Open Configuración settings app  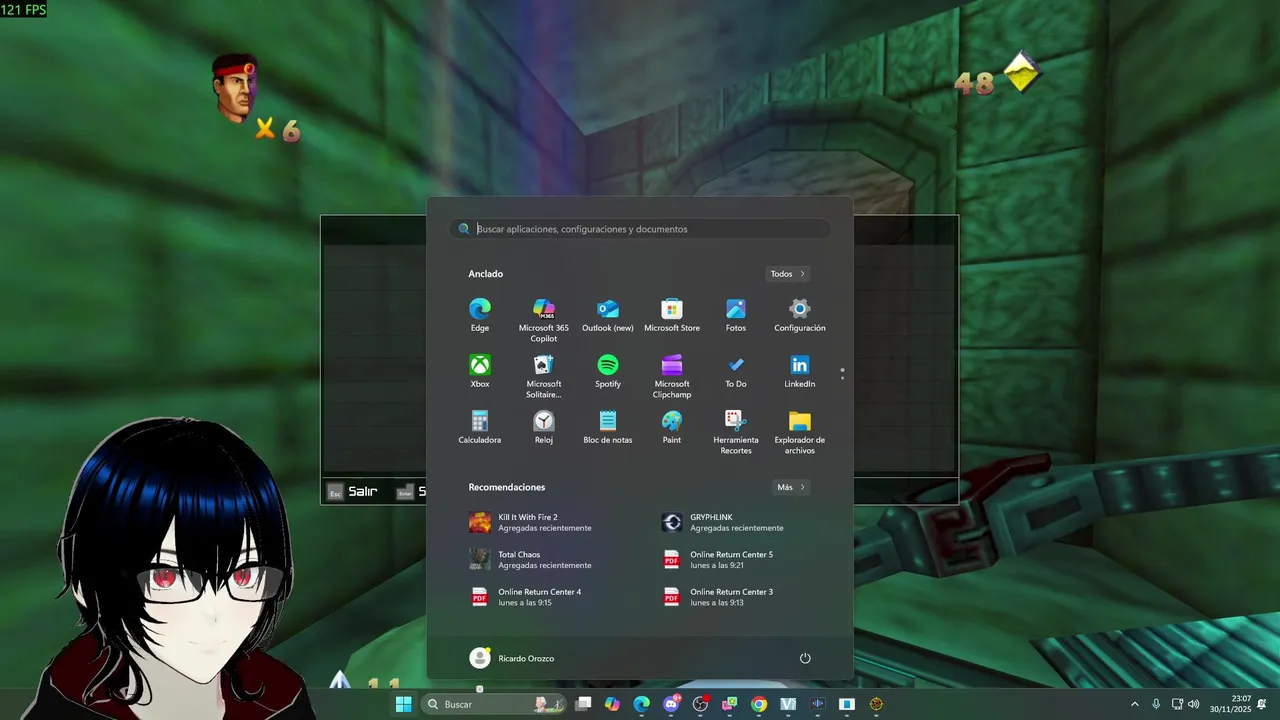(x=800, y=315)
